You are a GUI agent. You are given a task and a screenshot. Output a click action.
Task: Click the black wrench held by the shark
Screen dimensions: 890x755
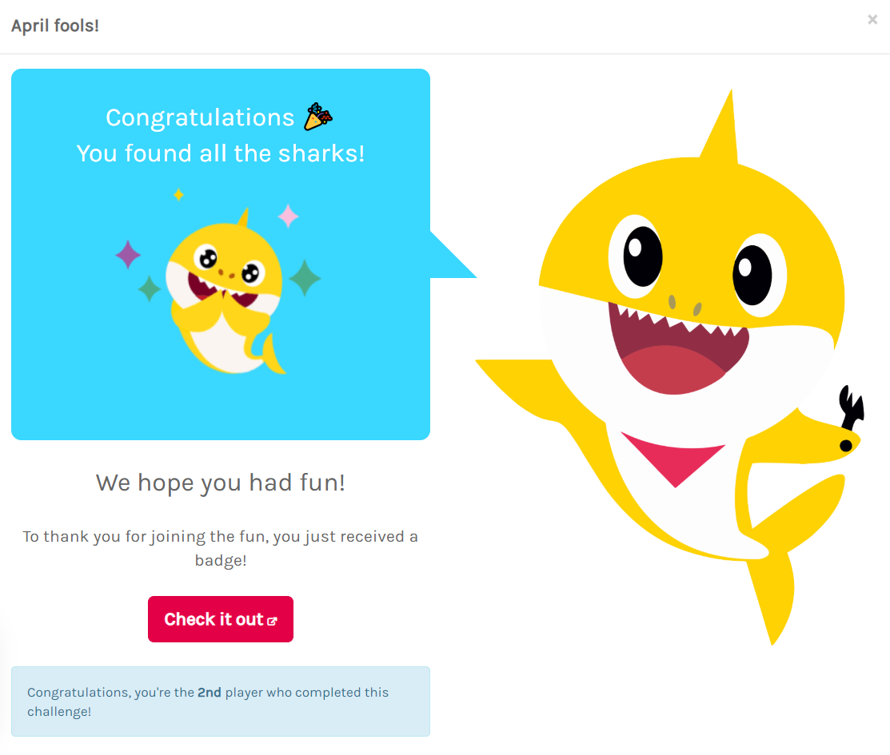point(851,405)
